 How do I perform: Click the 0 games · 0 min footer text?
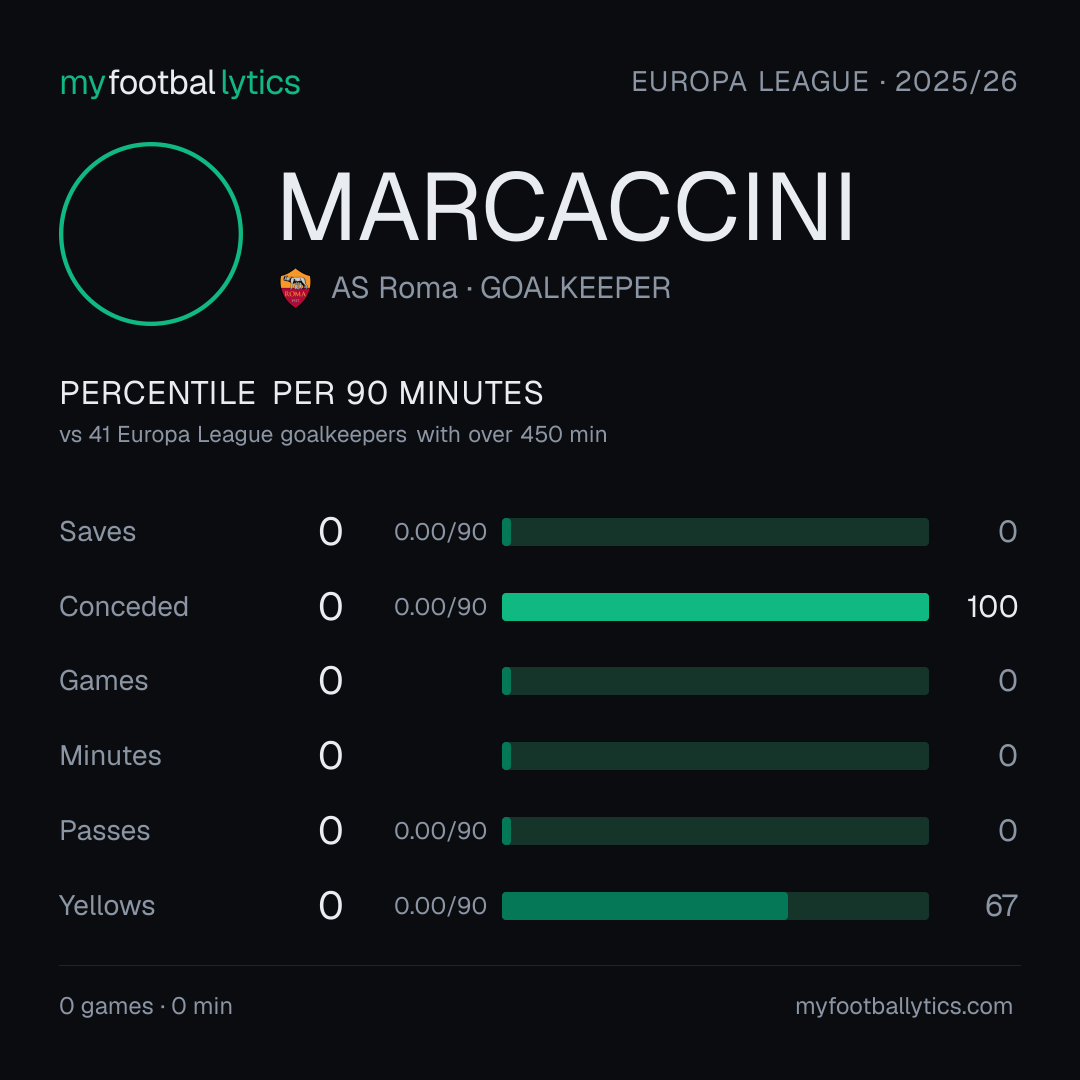pyautogui.click(x=146, y=1006)
